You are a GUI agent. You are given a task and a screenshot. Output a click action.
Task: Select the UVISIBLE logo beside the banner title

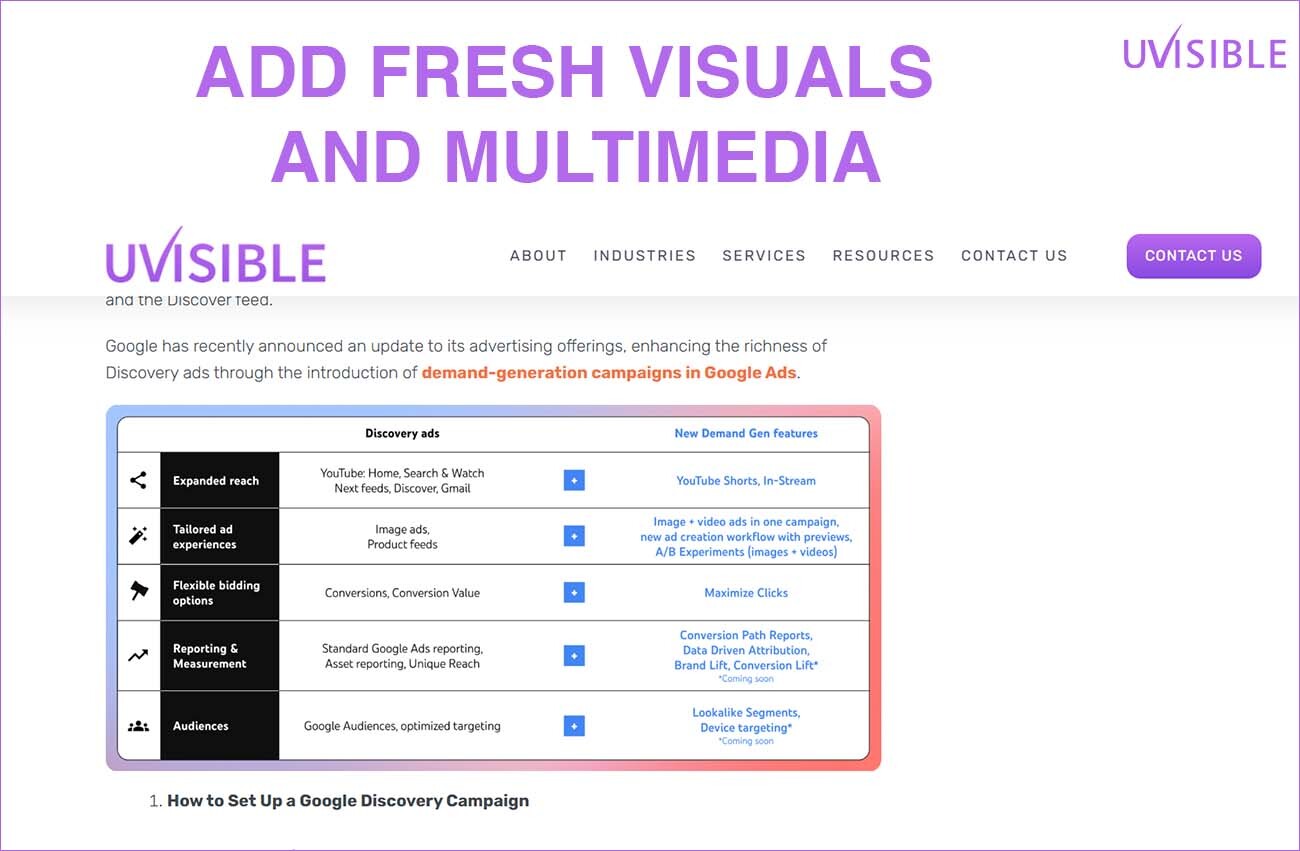click(1204, 48)
